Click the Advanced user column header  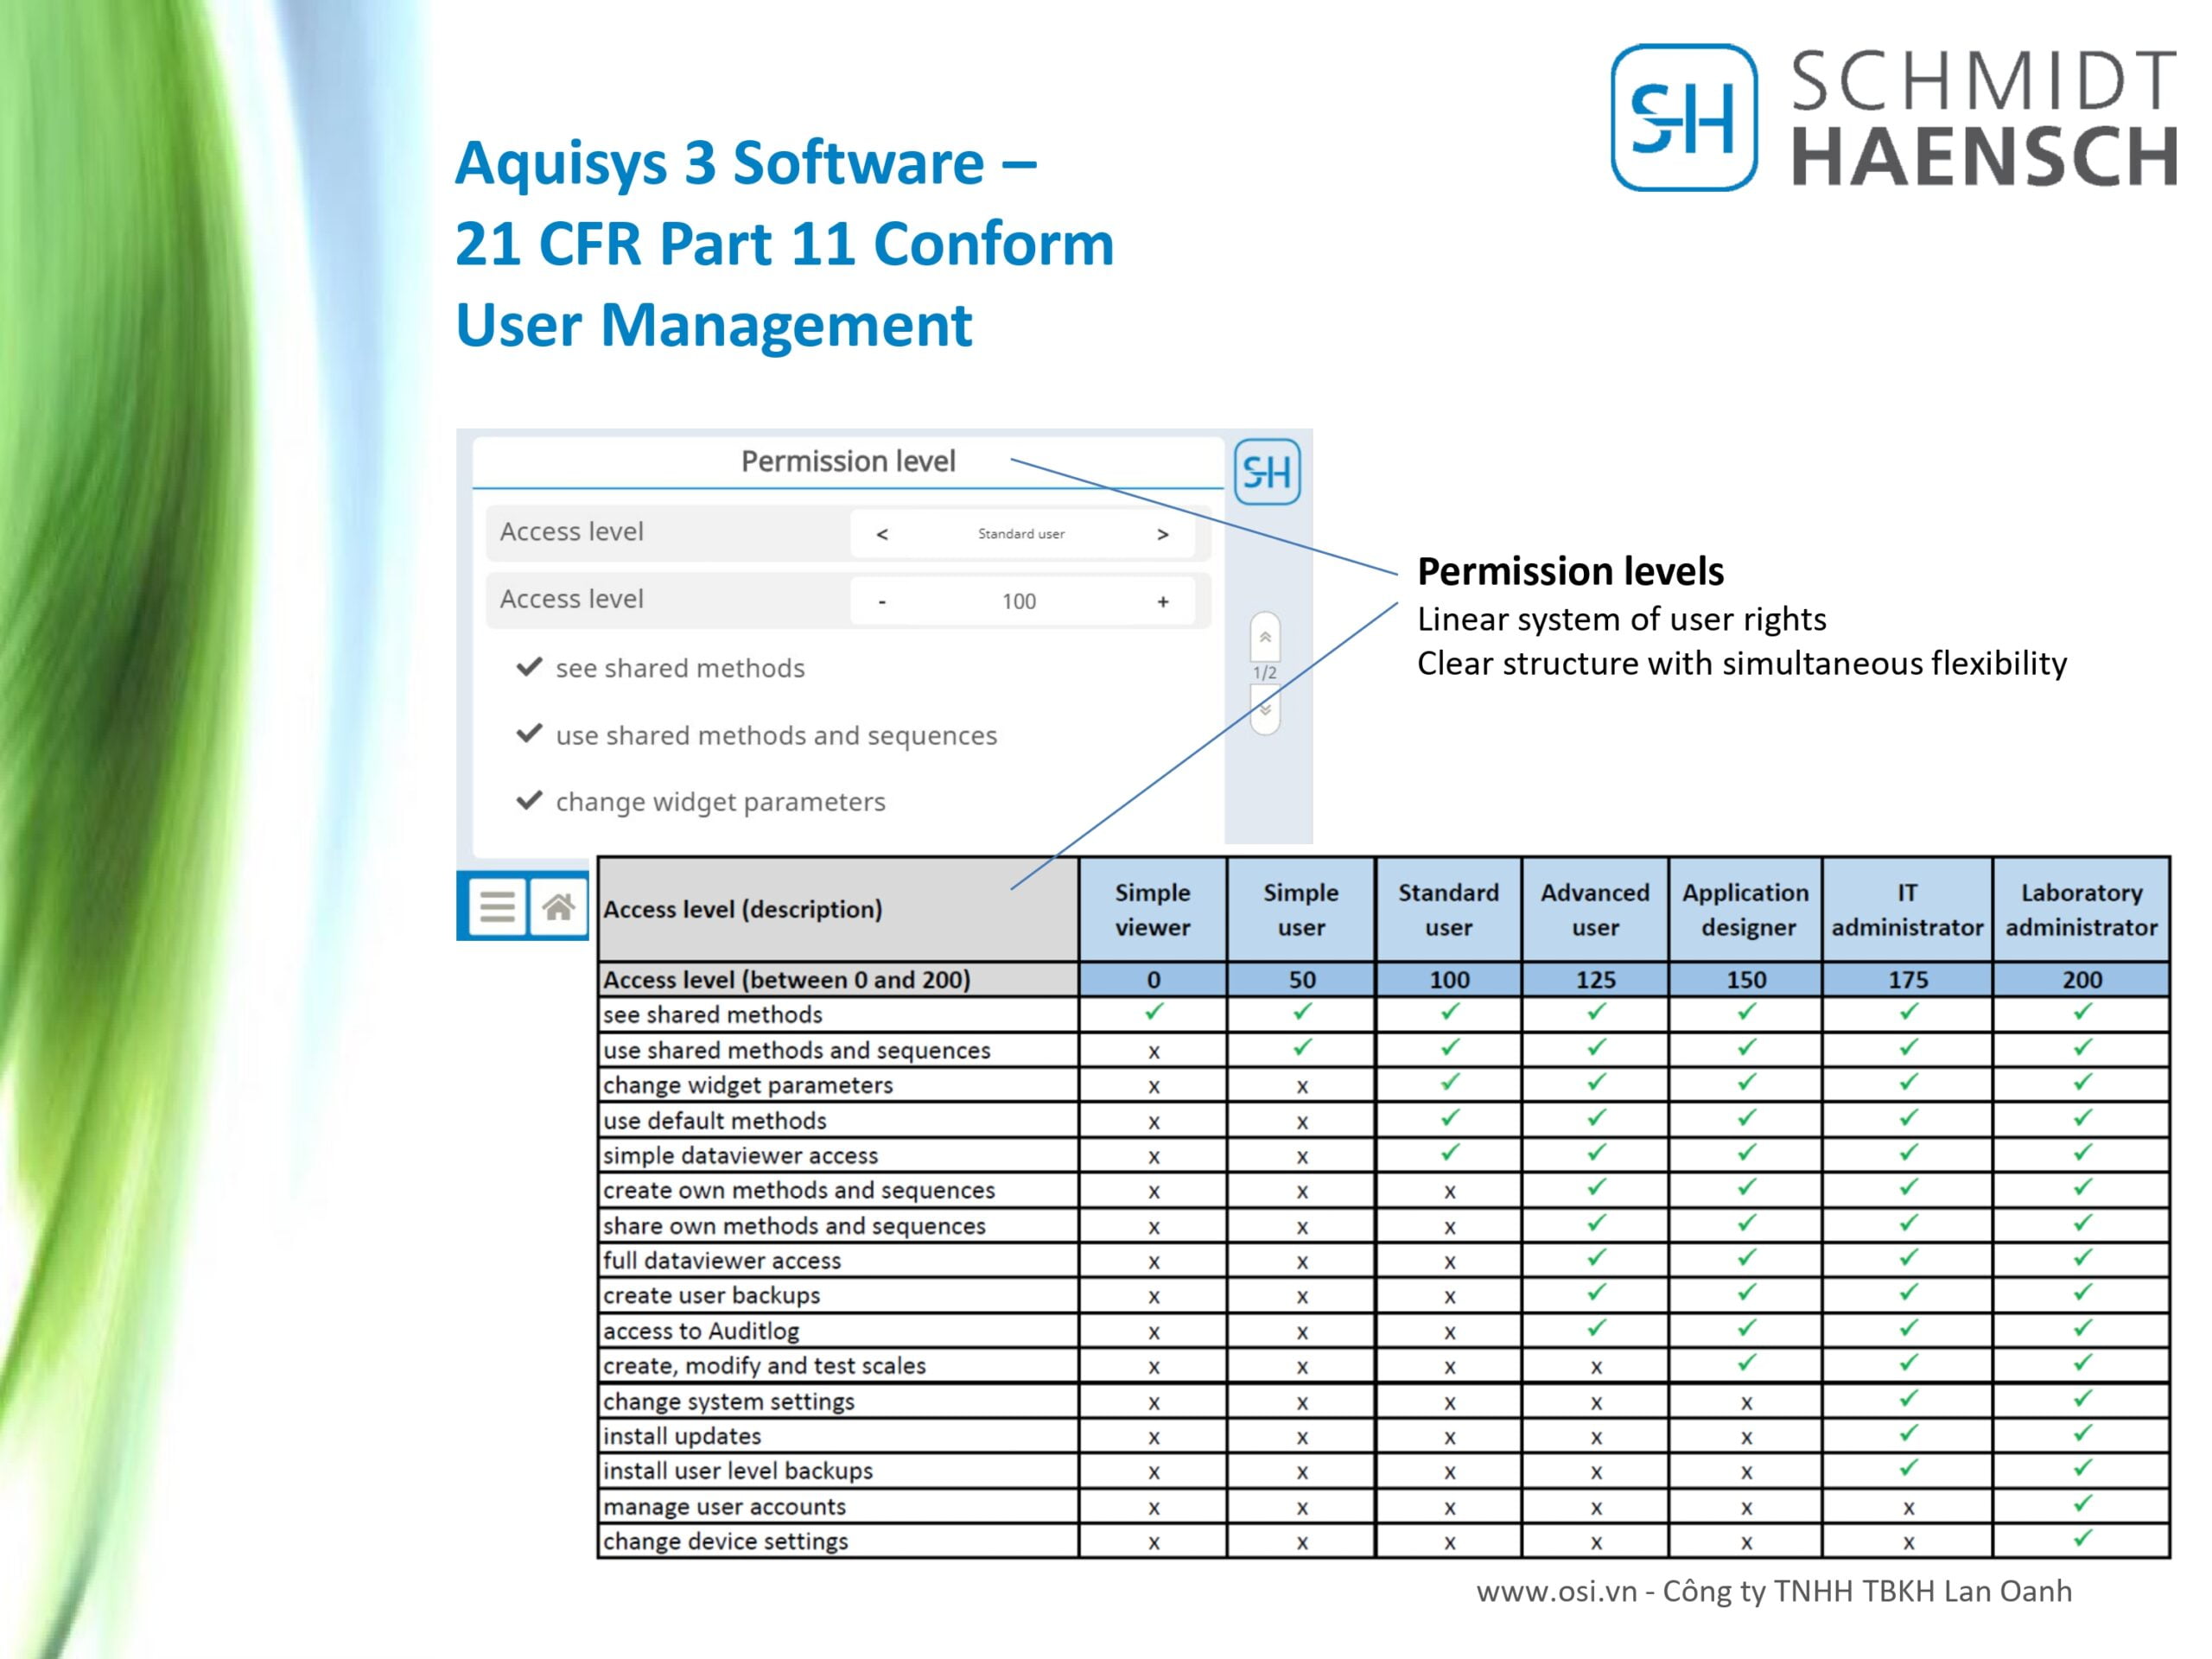click(1595, 909)
